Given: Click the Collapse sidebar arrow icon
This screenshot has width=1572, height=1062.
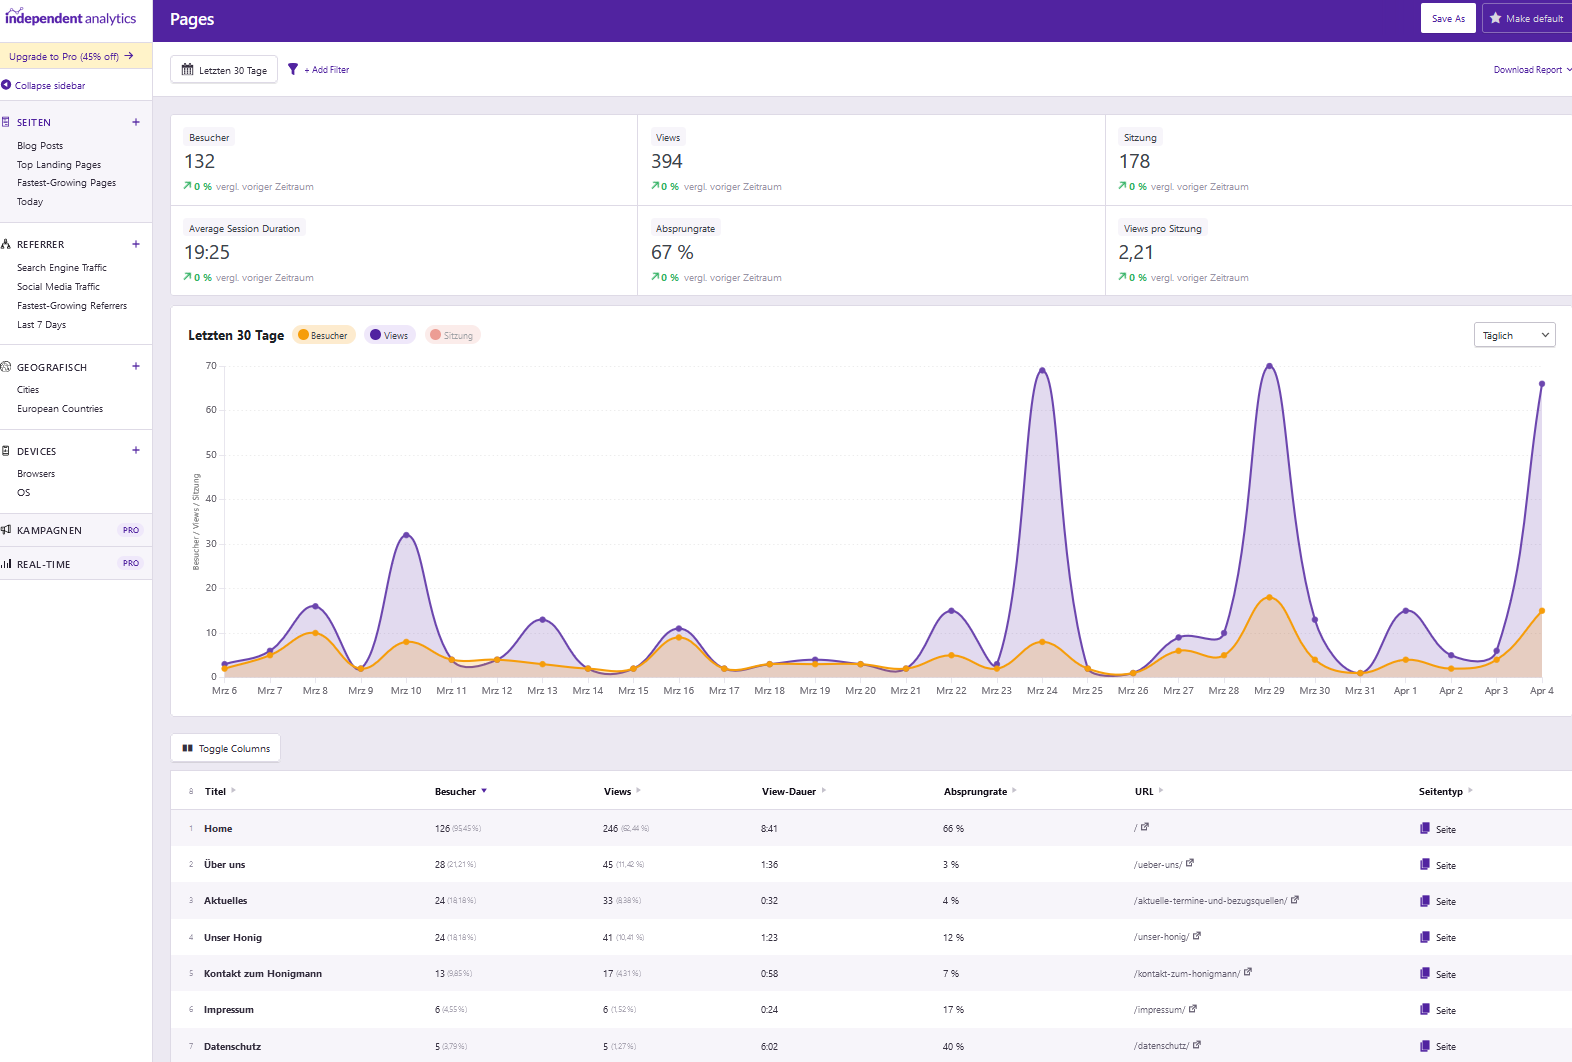Looking at the screenshot, I should [x=6, y=85].
